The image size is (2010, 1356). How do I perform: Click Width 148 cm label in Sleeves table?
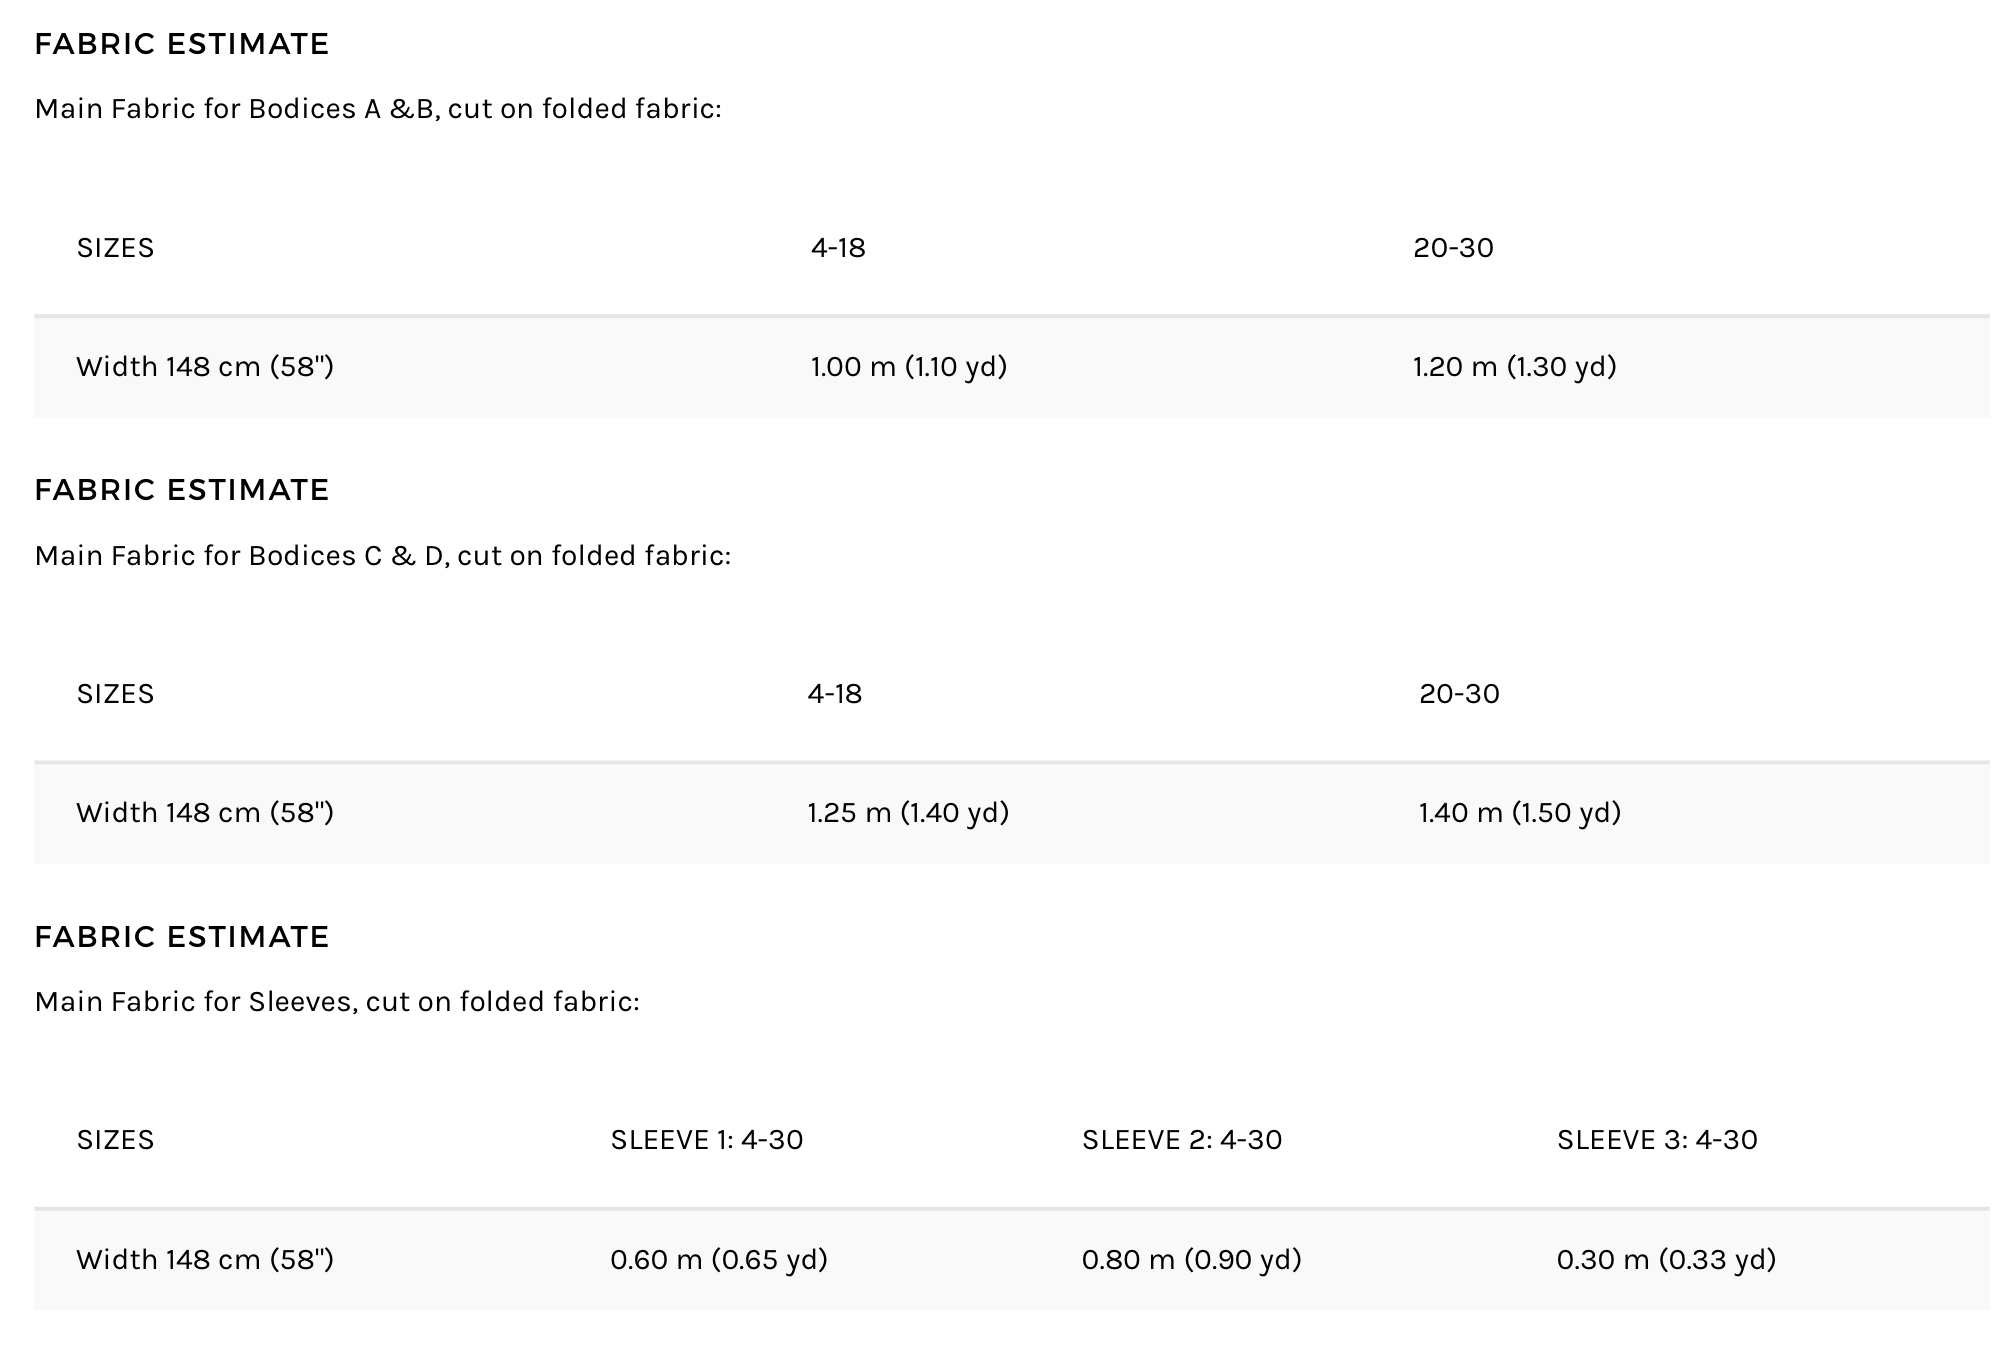click(205, 1259)
